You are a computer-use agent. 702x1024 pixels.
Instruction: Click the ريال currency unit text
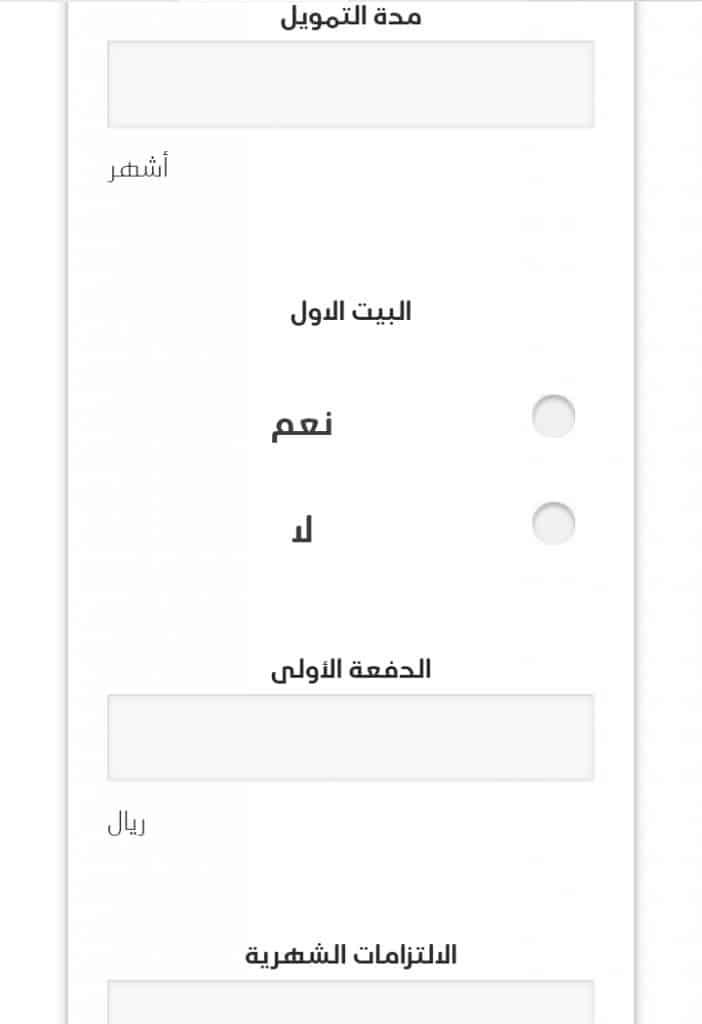(x=127, y=824)
